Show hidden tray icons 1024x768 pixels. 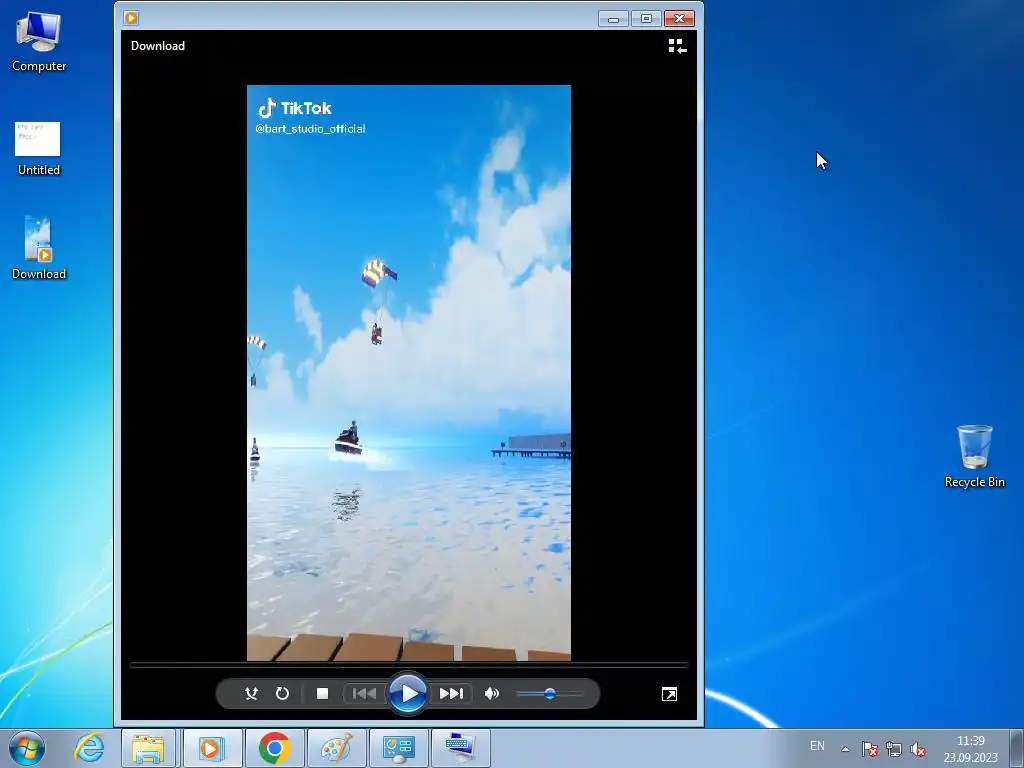click(x=845, y=749)
